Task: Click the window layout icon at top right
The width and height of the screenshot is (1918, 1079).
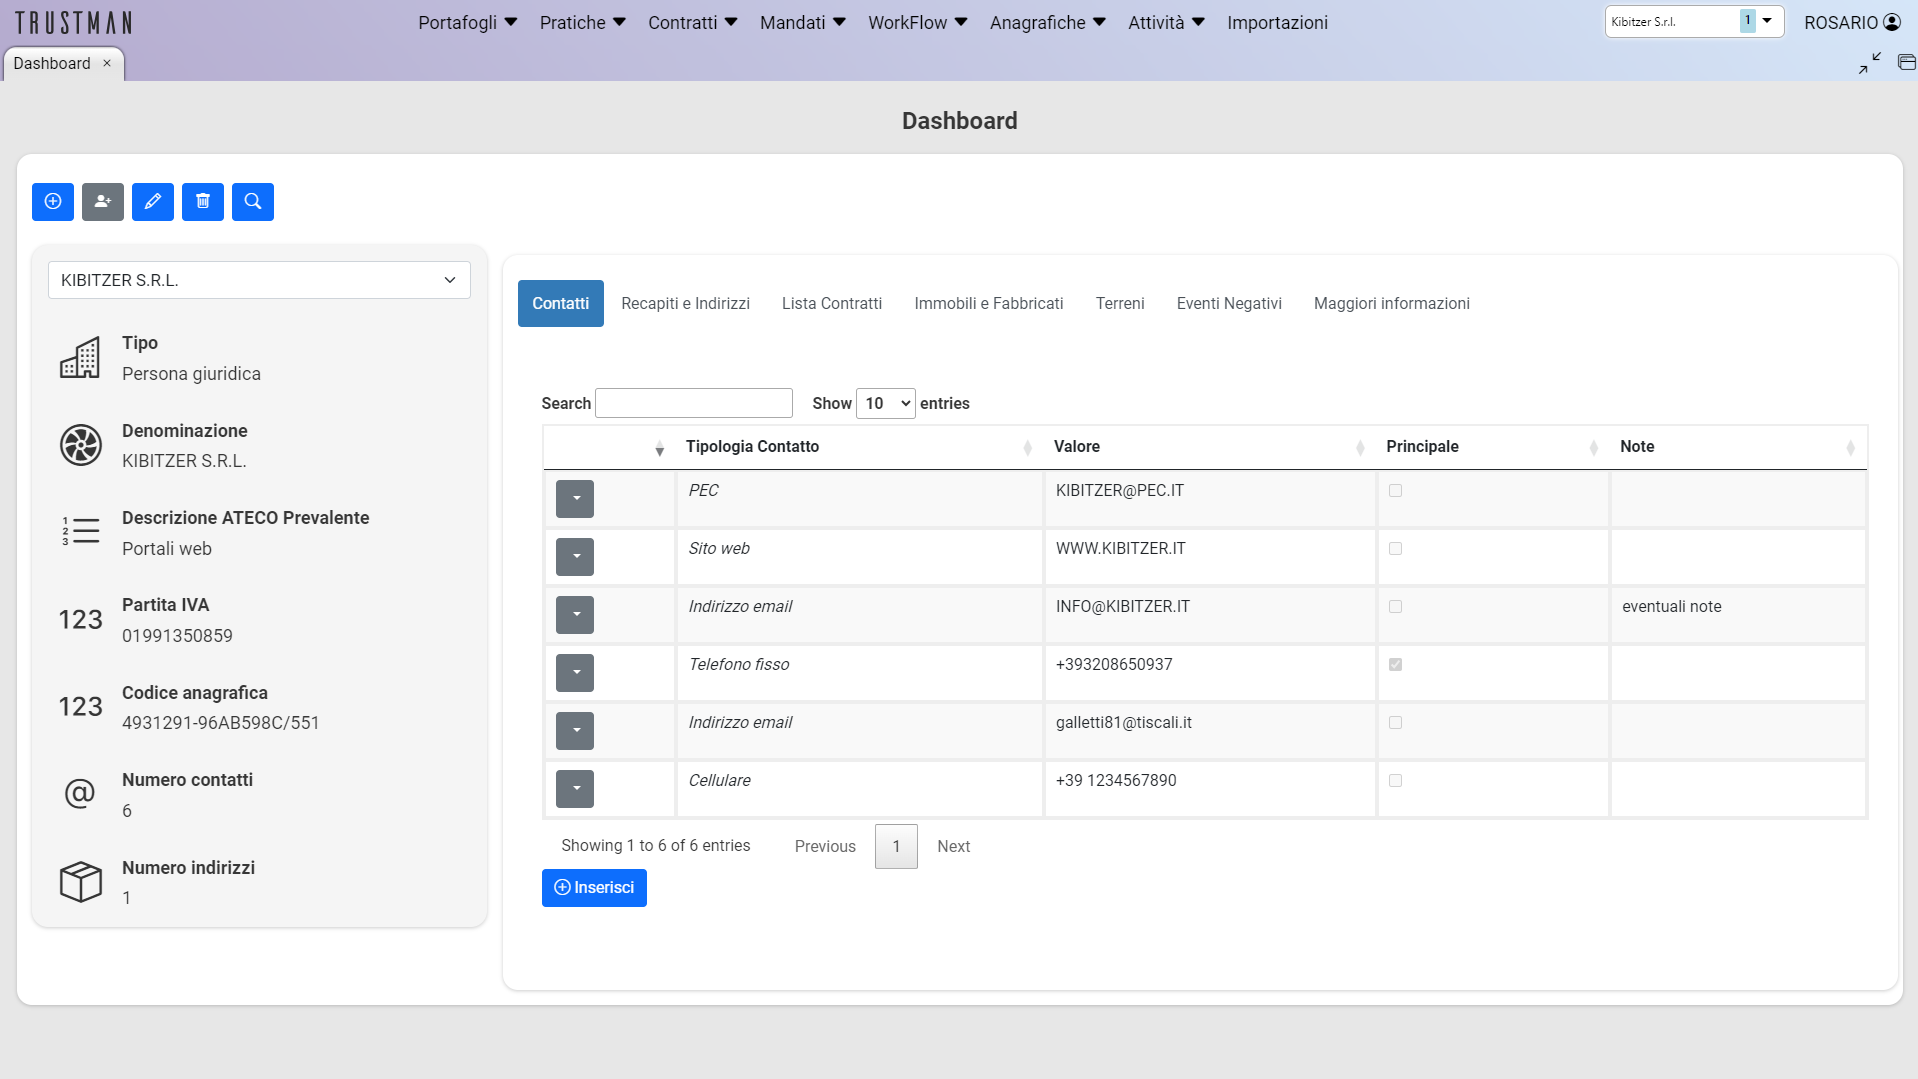Action: point(1907,63)
